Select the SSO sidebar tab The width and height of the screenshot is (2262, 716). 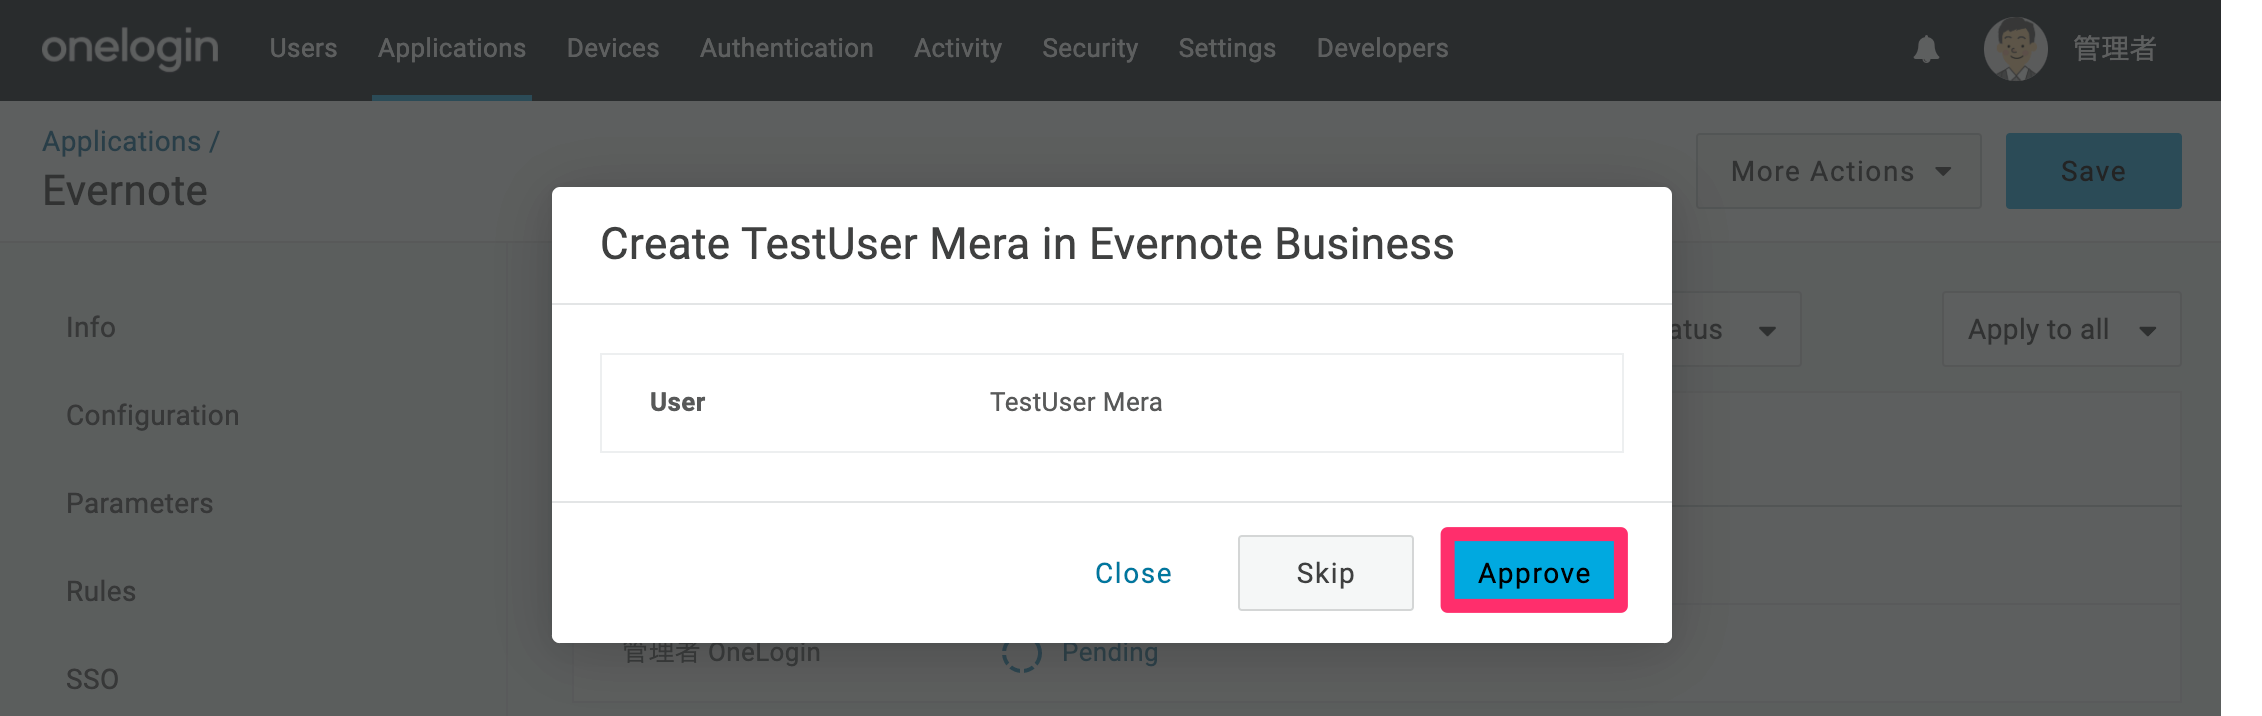point(92,679)
